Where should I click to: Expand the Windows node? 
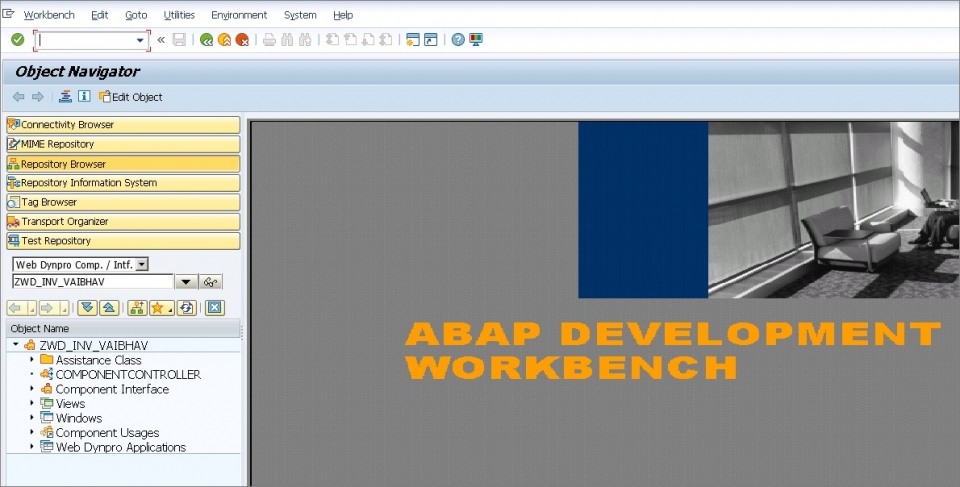click(32, 418)
